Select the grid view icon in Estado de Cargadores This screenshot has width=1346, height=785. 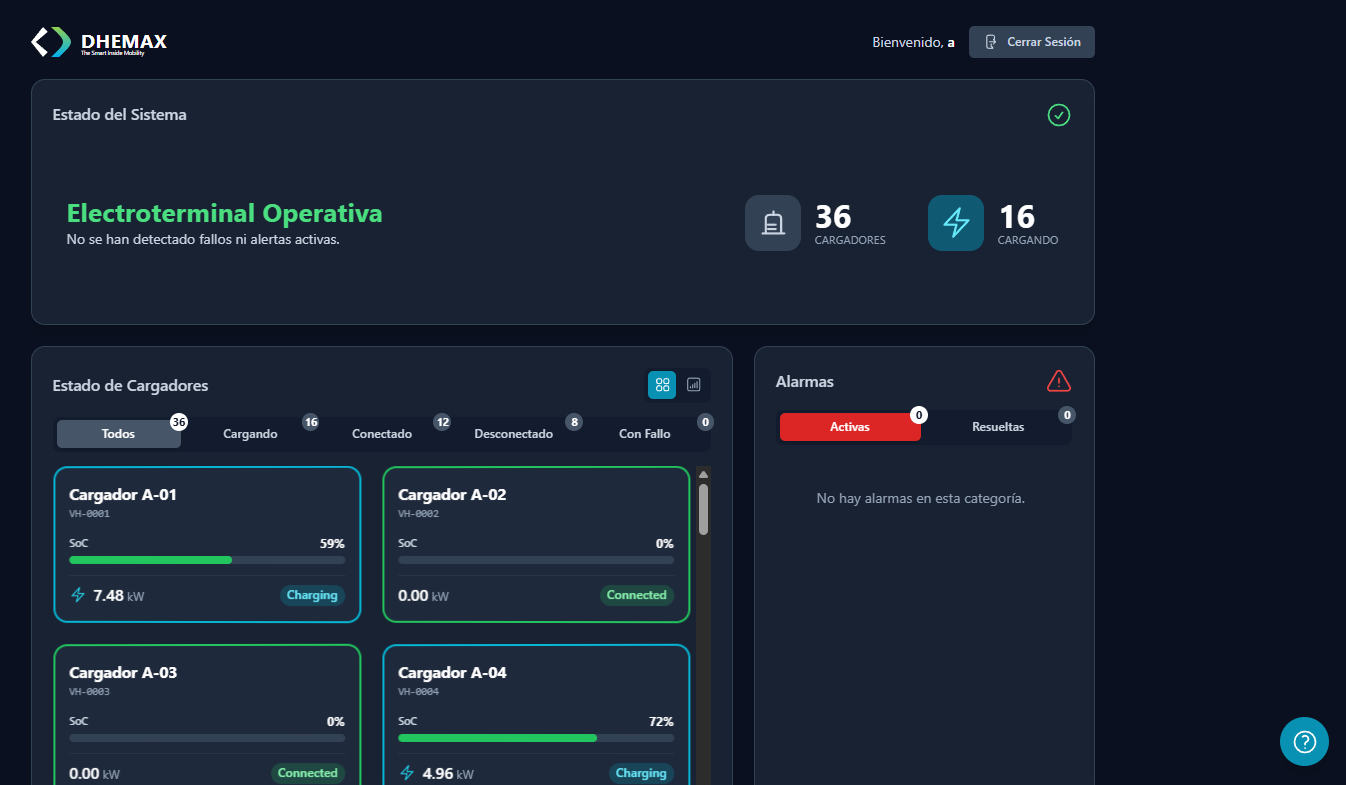tap(661, 385)
